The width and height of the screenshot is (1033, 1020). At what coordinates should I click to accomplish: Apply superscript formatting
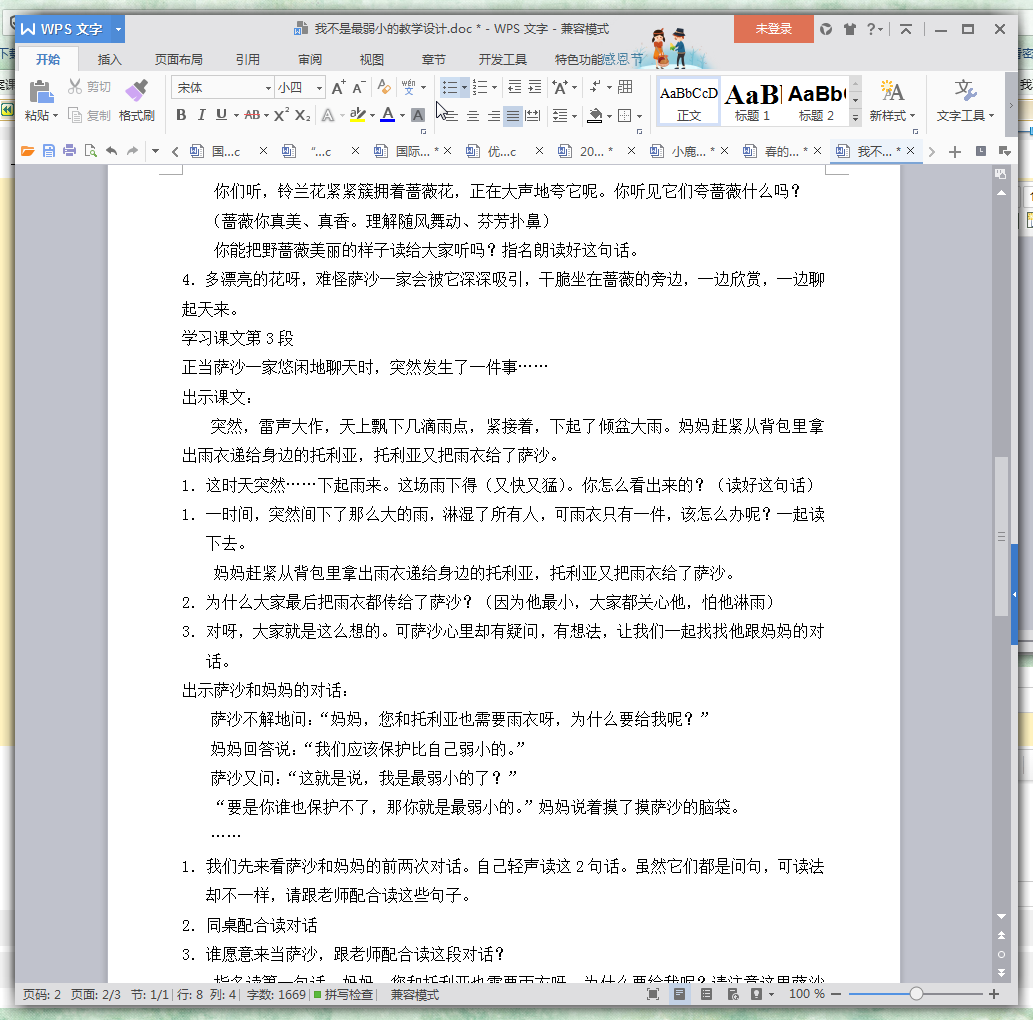click(281, 115)
